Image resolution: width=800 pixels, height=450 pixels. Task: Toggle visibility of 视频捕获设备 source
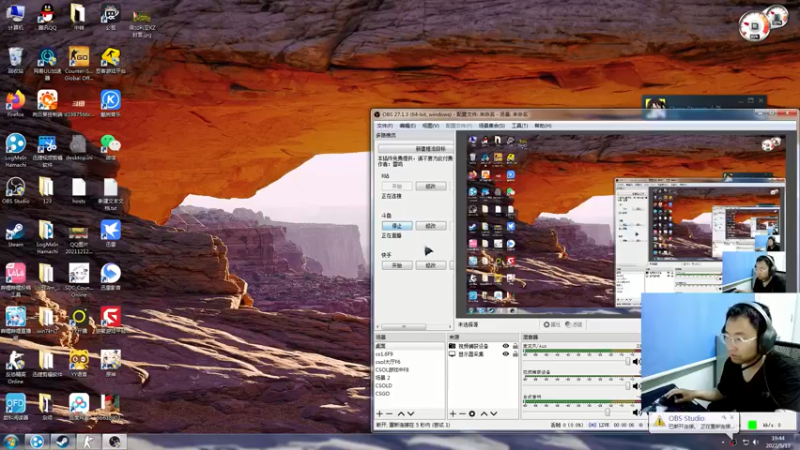(506, 346)
